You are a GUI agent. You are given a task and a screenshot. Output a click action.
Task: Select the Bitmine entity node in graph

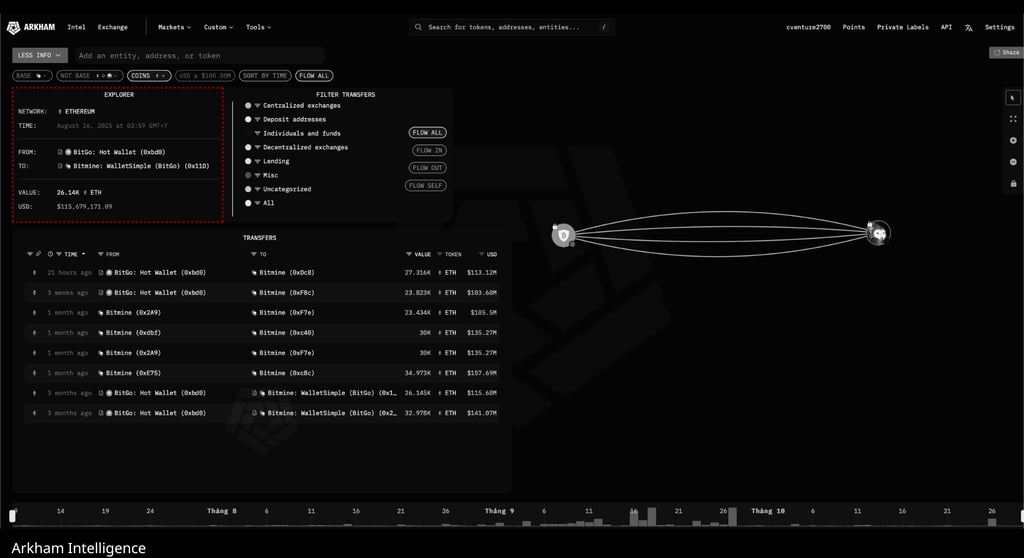[878, 233]
